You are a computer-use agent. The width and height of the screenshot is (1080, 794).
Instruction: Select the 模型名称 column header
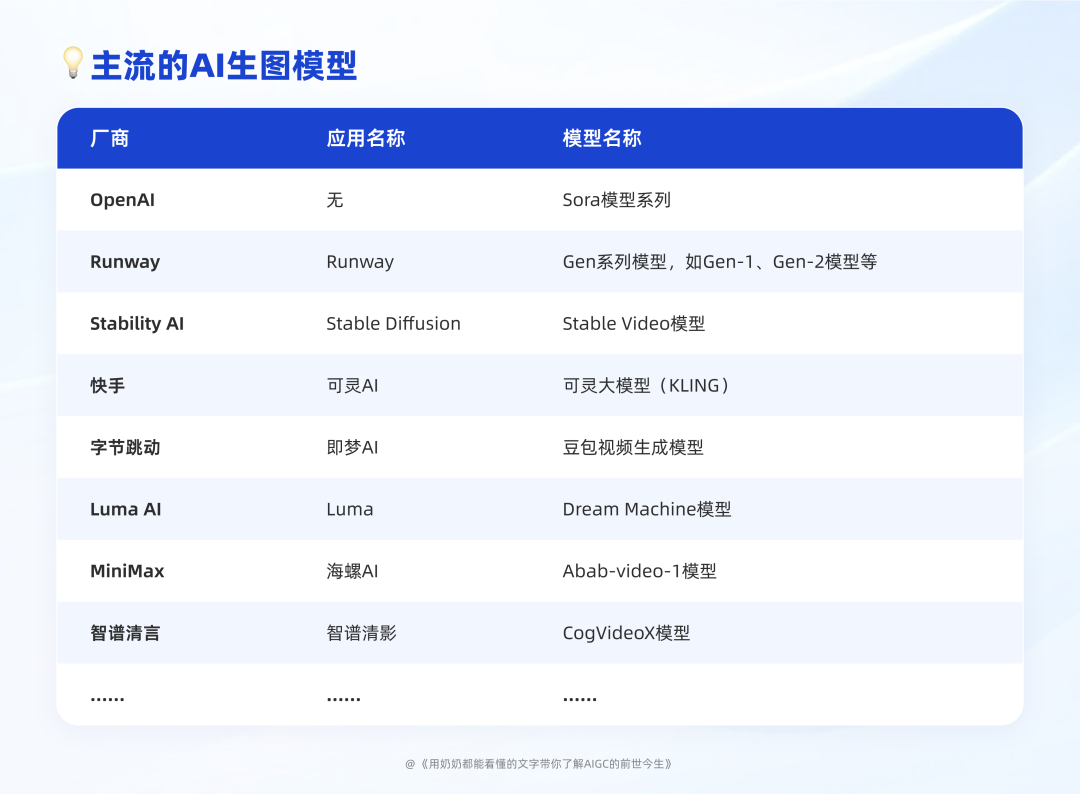pos(602,138)
